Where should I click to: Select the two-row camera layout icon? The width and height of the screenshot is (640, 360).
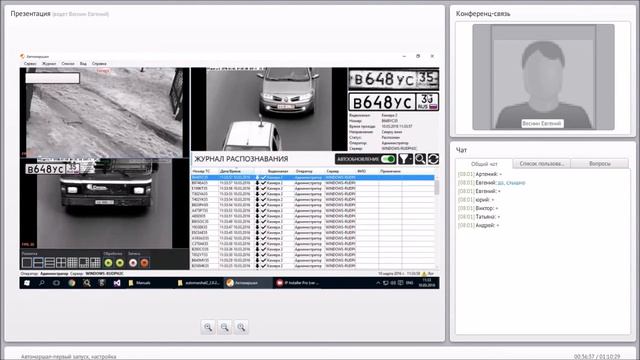click(38, 263)
